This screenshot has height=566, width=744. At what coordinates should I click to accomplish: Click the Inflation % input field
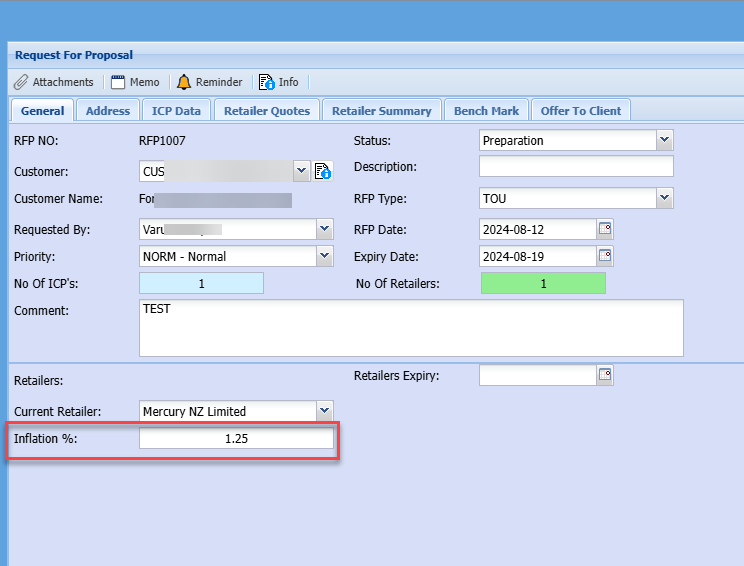point(236,439)
